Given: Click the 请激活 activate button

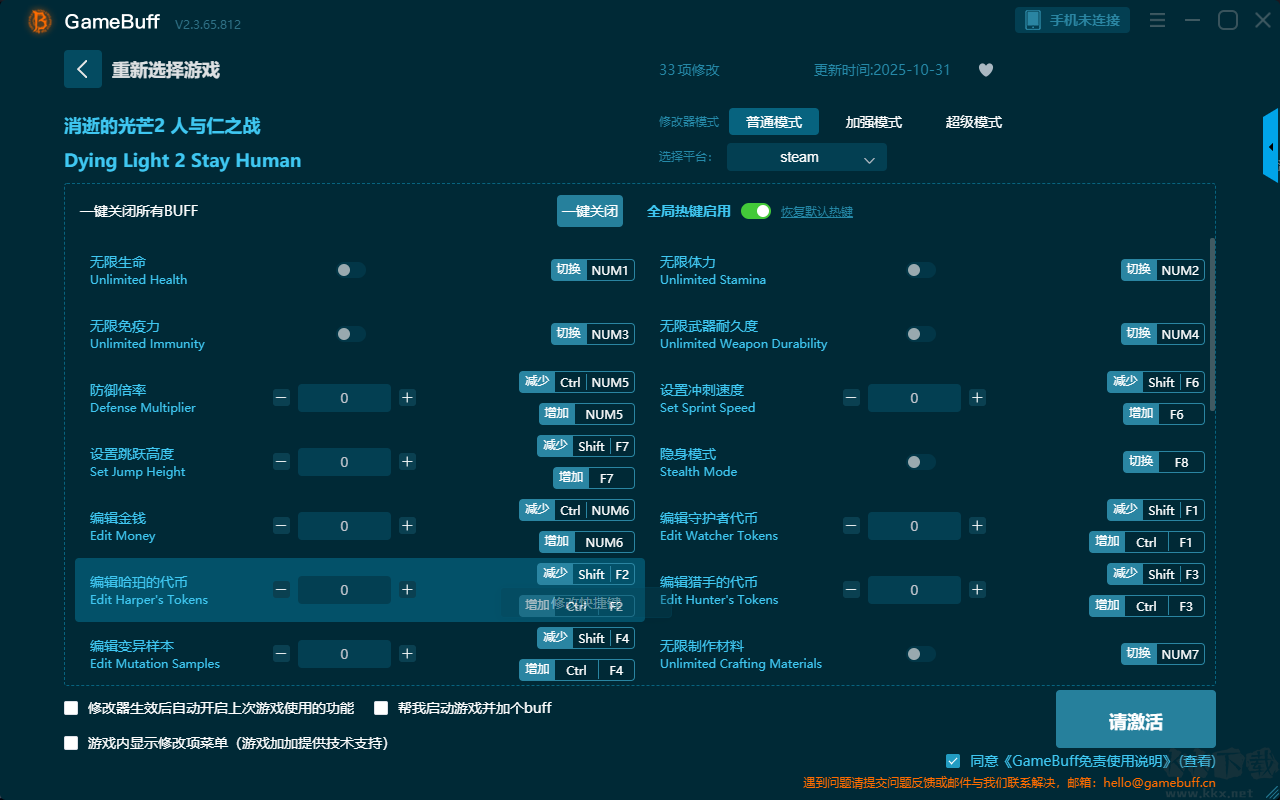Looking at the screenshot, I should 1136,721.
